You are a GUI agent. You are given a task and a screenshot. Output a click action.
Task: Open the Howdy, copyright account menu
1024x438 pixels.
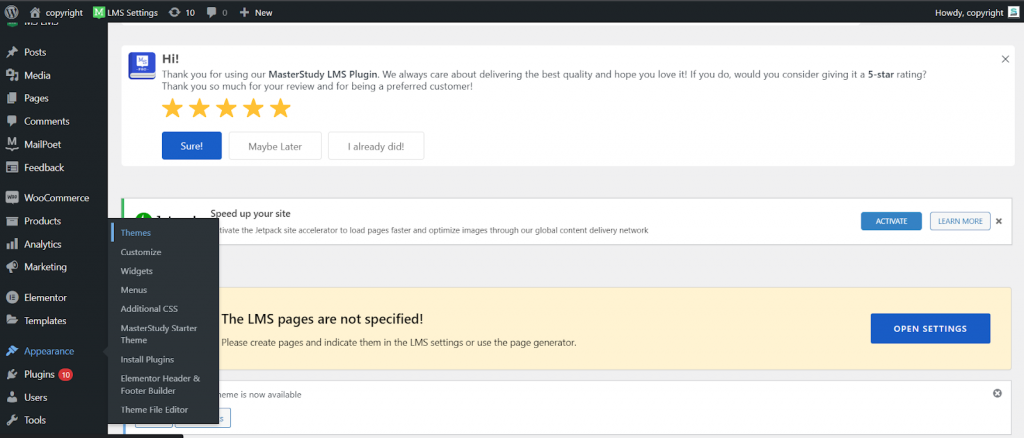(x=977, y=12)
